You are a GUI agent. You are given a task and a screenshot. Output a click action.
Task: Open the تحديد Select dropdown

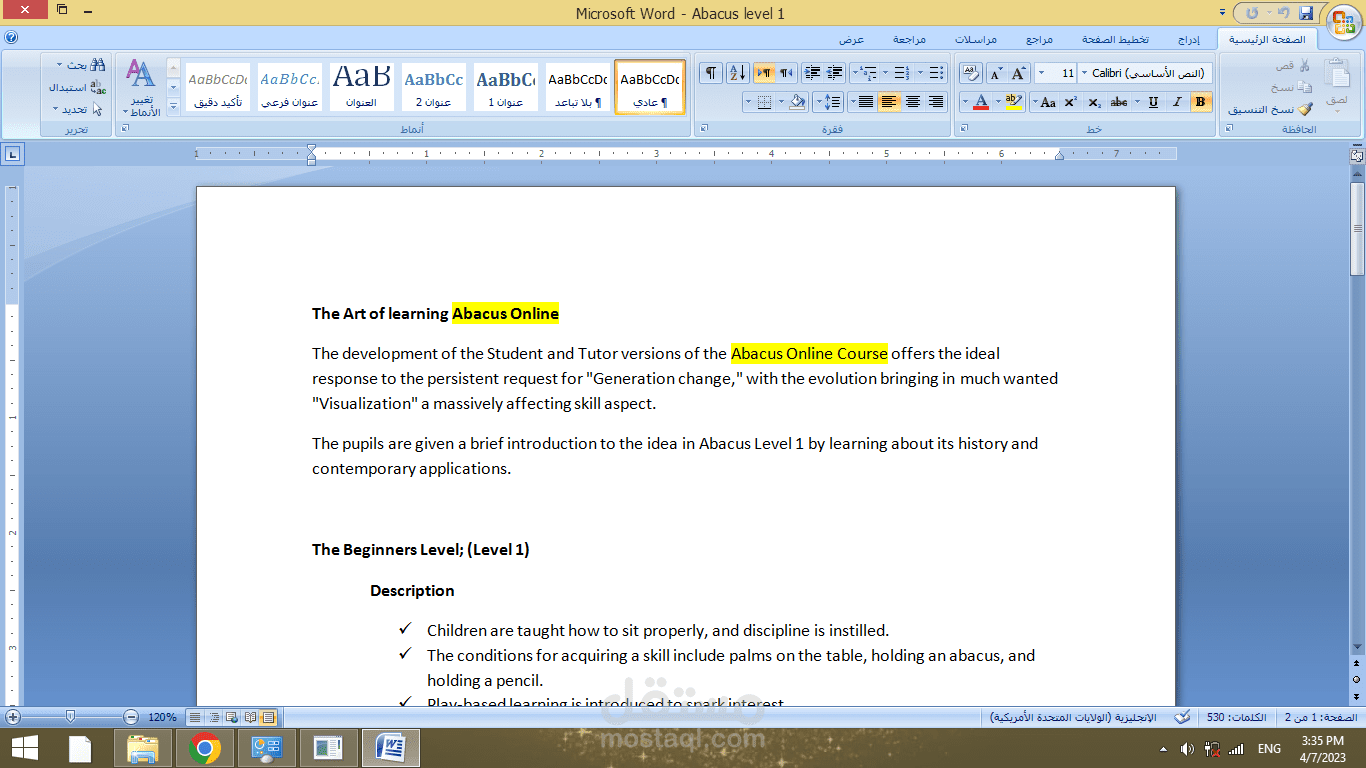tap(77, 109)
